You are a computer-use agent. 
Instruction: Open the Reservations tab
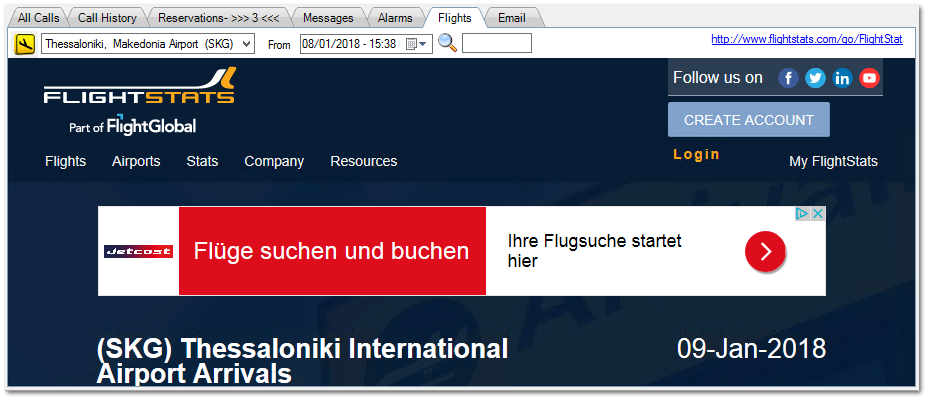tap(218, 18)
